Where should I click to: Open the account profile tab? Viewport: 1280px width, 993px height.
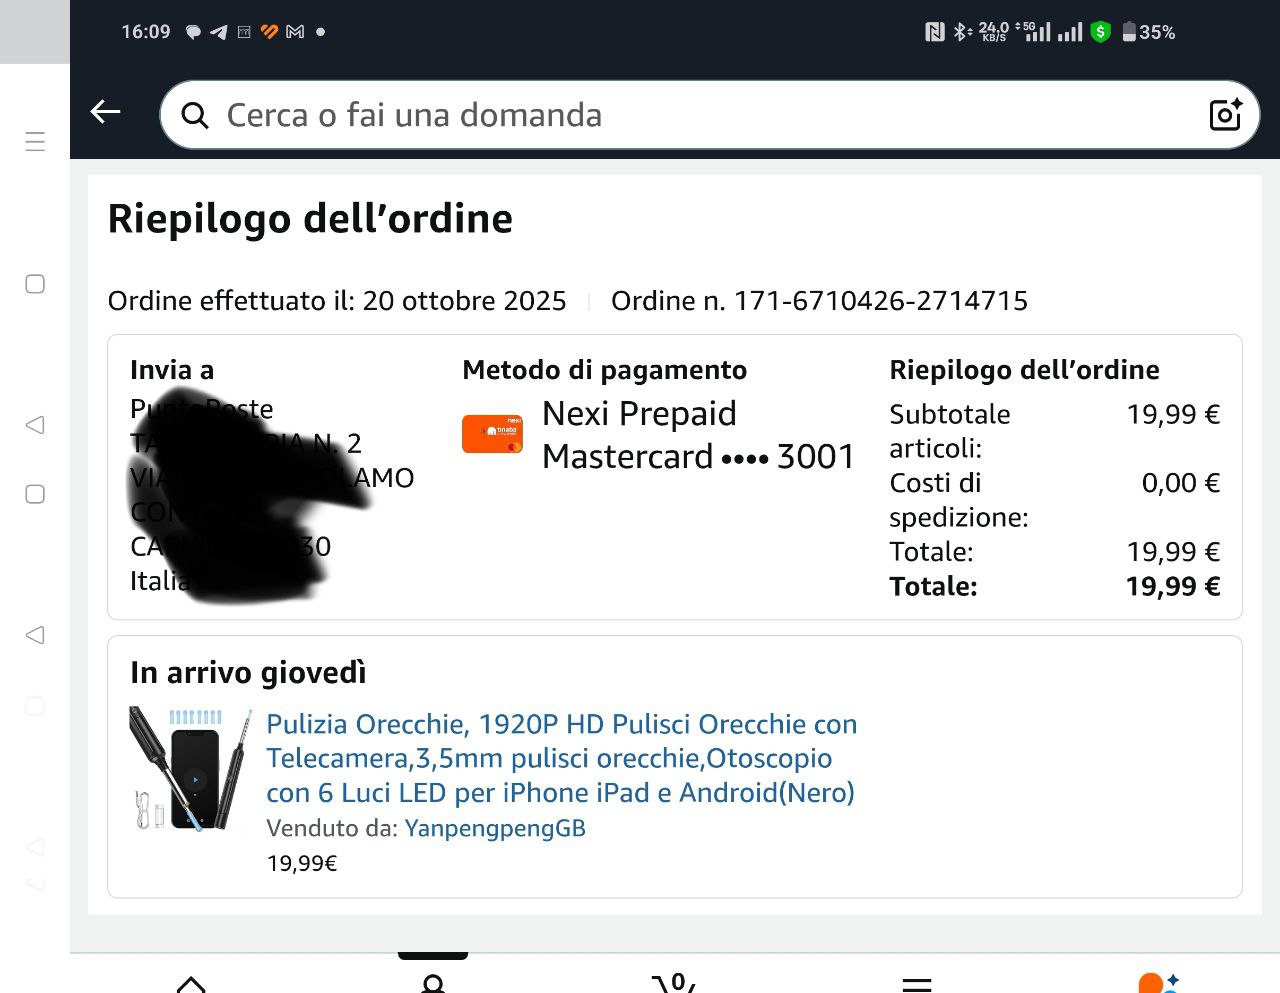pos(433,983)
